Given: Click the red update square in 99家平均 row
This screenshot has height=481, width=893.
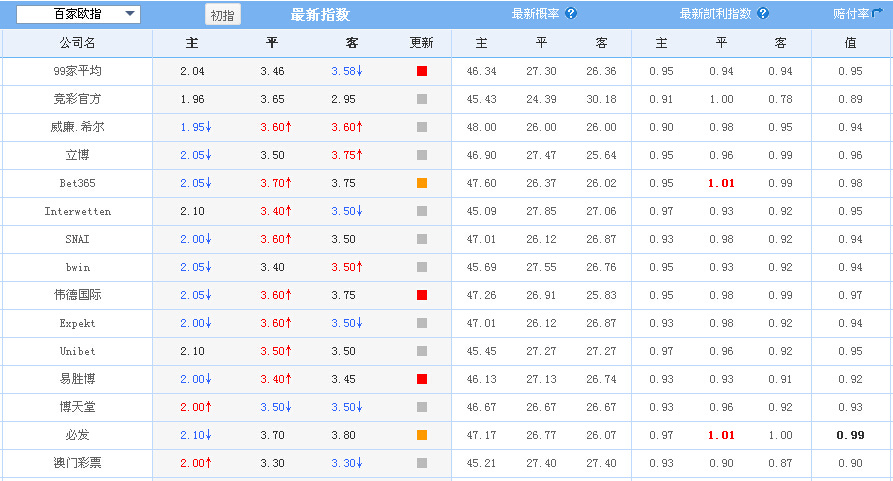Looking at the screenshot, I should coord(422,71).
